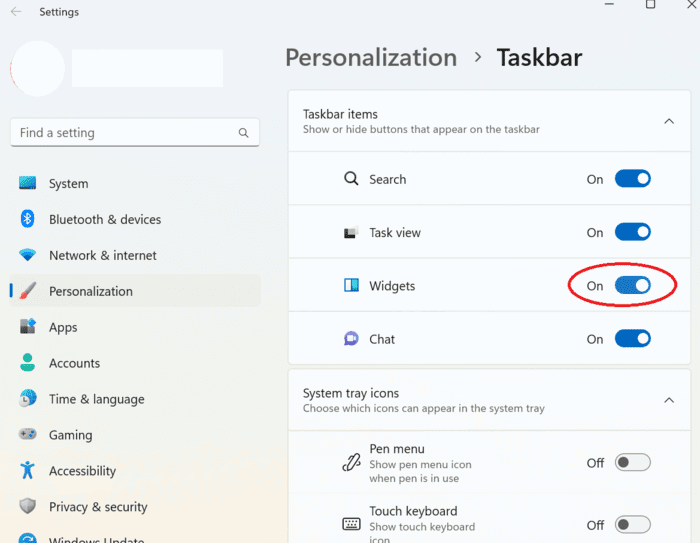Screen dimensions: 700x543
Task: Click the System tray icons heading
Action: pos(351,393)
